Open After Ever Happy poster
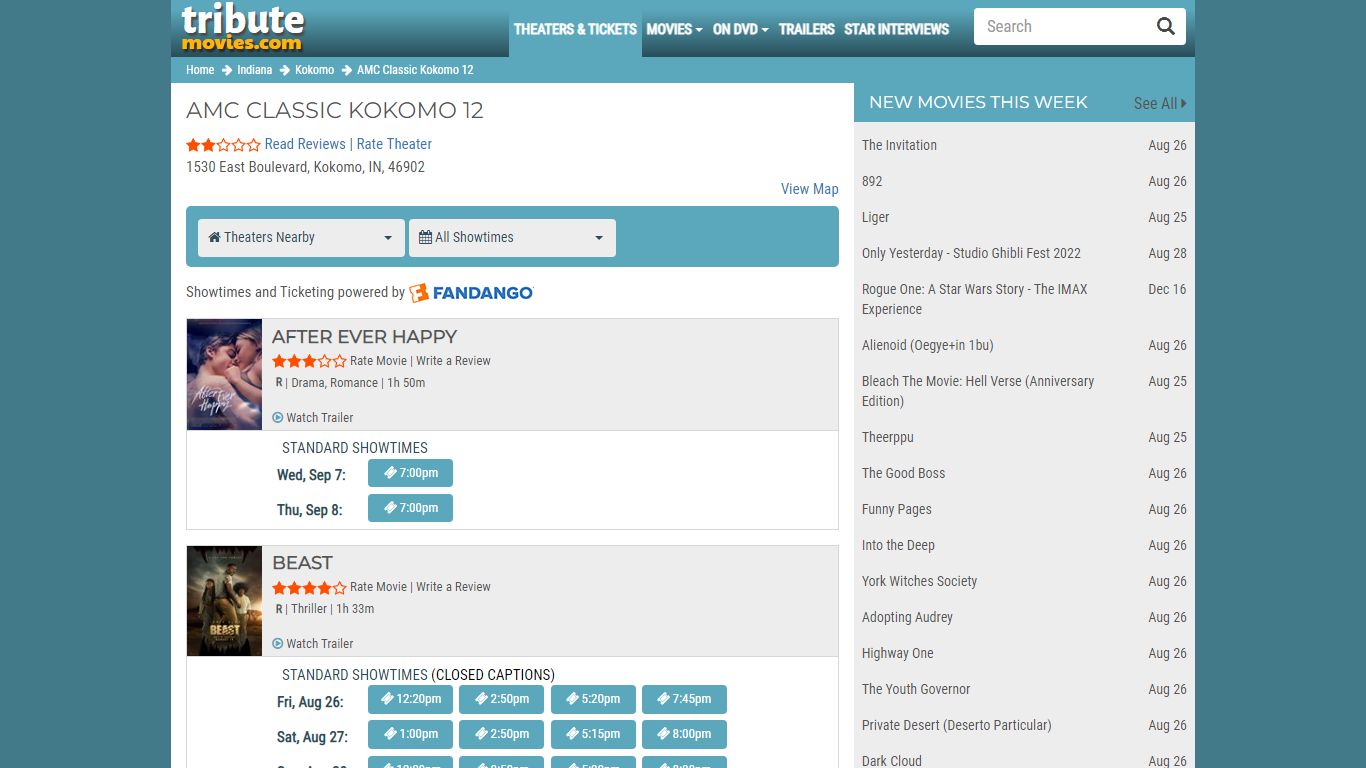Viewport: 1366px width, 768px height. click(224, 375)
